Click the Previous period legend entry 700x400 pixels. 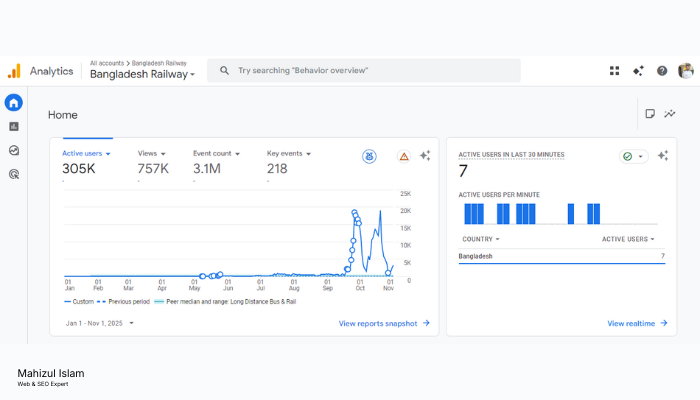(124, 302)
